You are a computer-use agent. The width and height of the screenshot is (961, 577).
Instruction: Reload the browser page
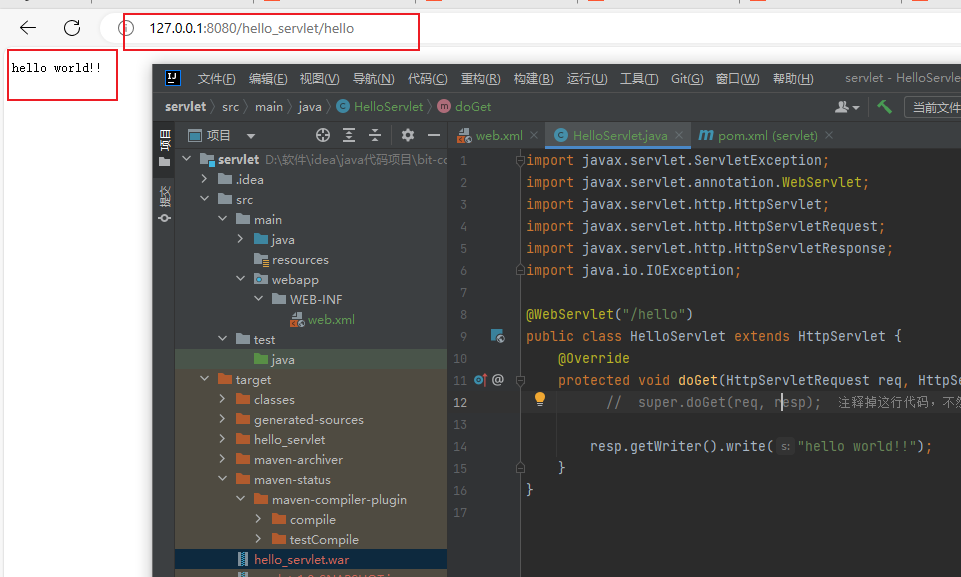pos(72,28)
